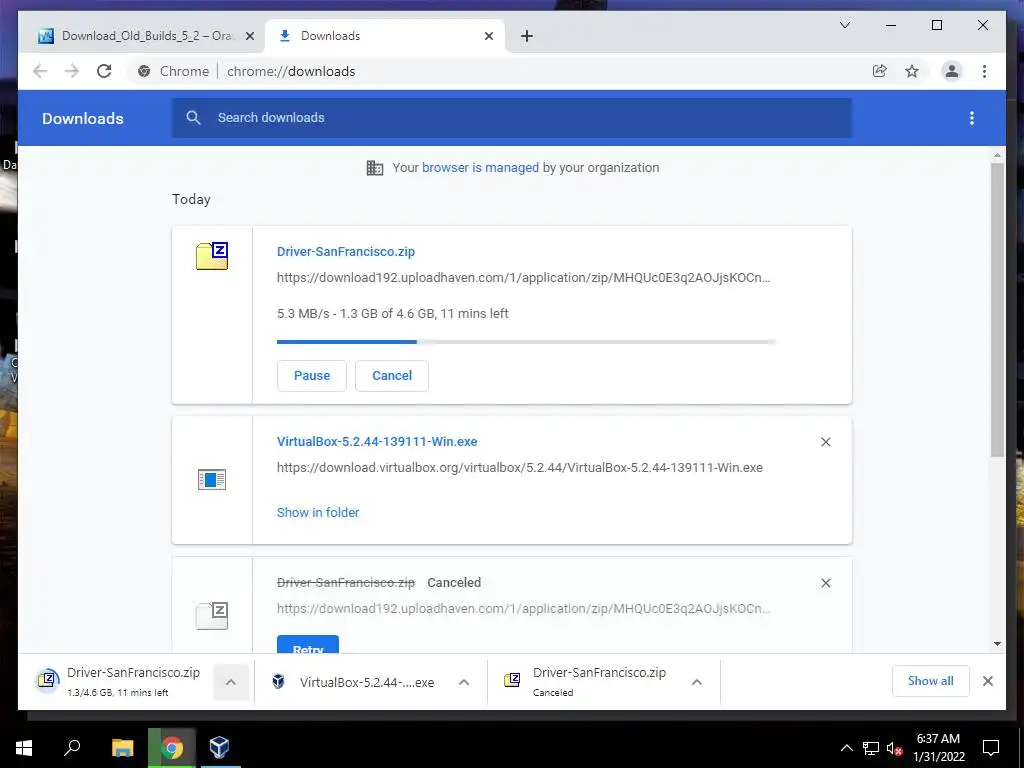Cancel the Driver-SanFrancisco.zip download

tap(392, 376)
